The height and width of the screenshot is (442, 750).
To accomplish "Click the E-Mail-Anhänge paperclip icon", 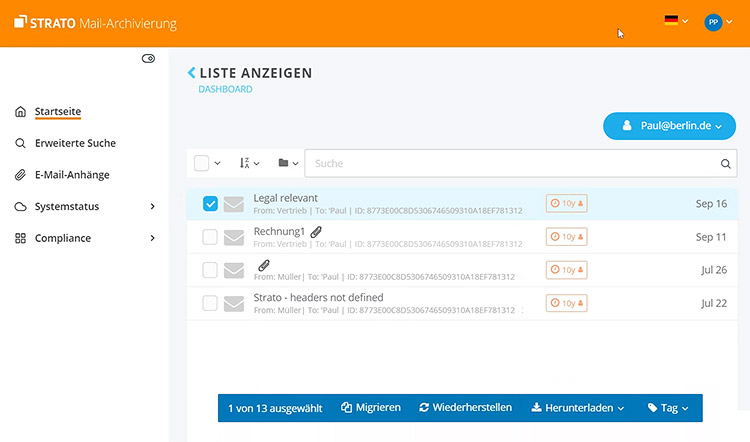I will click(x=20, y=175).
